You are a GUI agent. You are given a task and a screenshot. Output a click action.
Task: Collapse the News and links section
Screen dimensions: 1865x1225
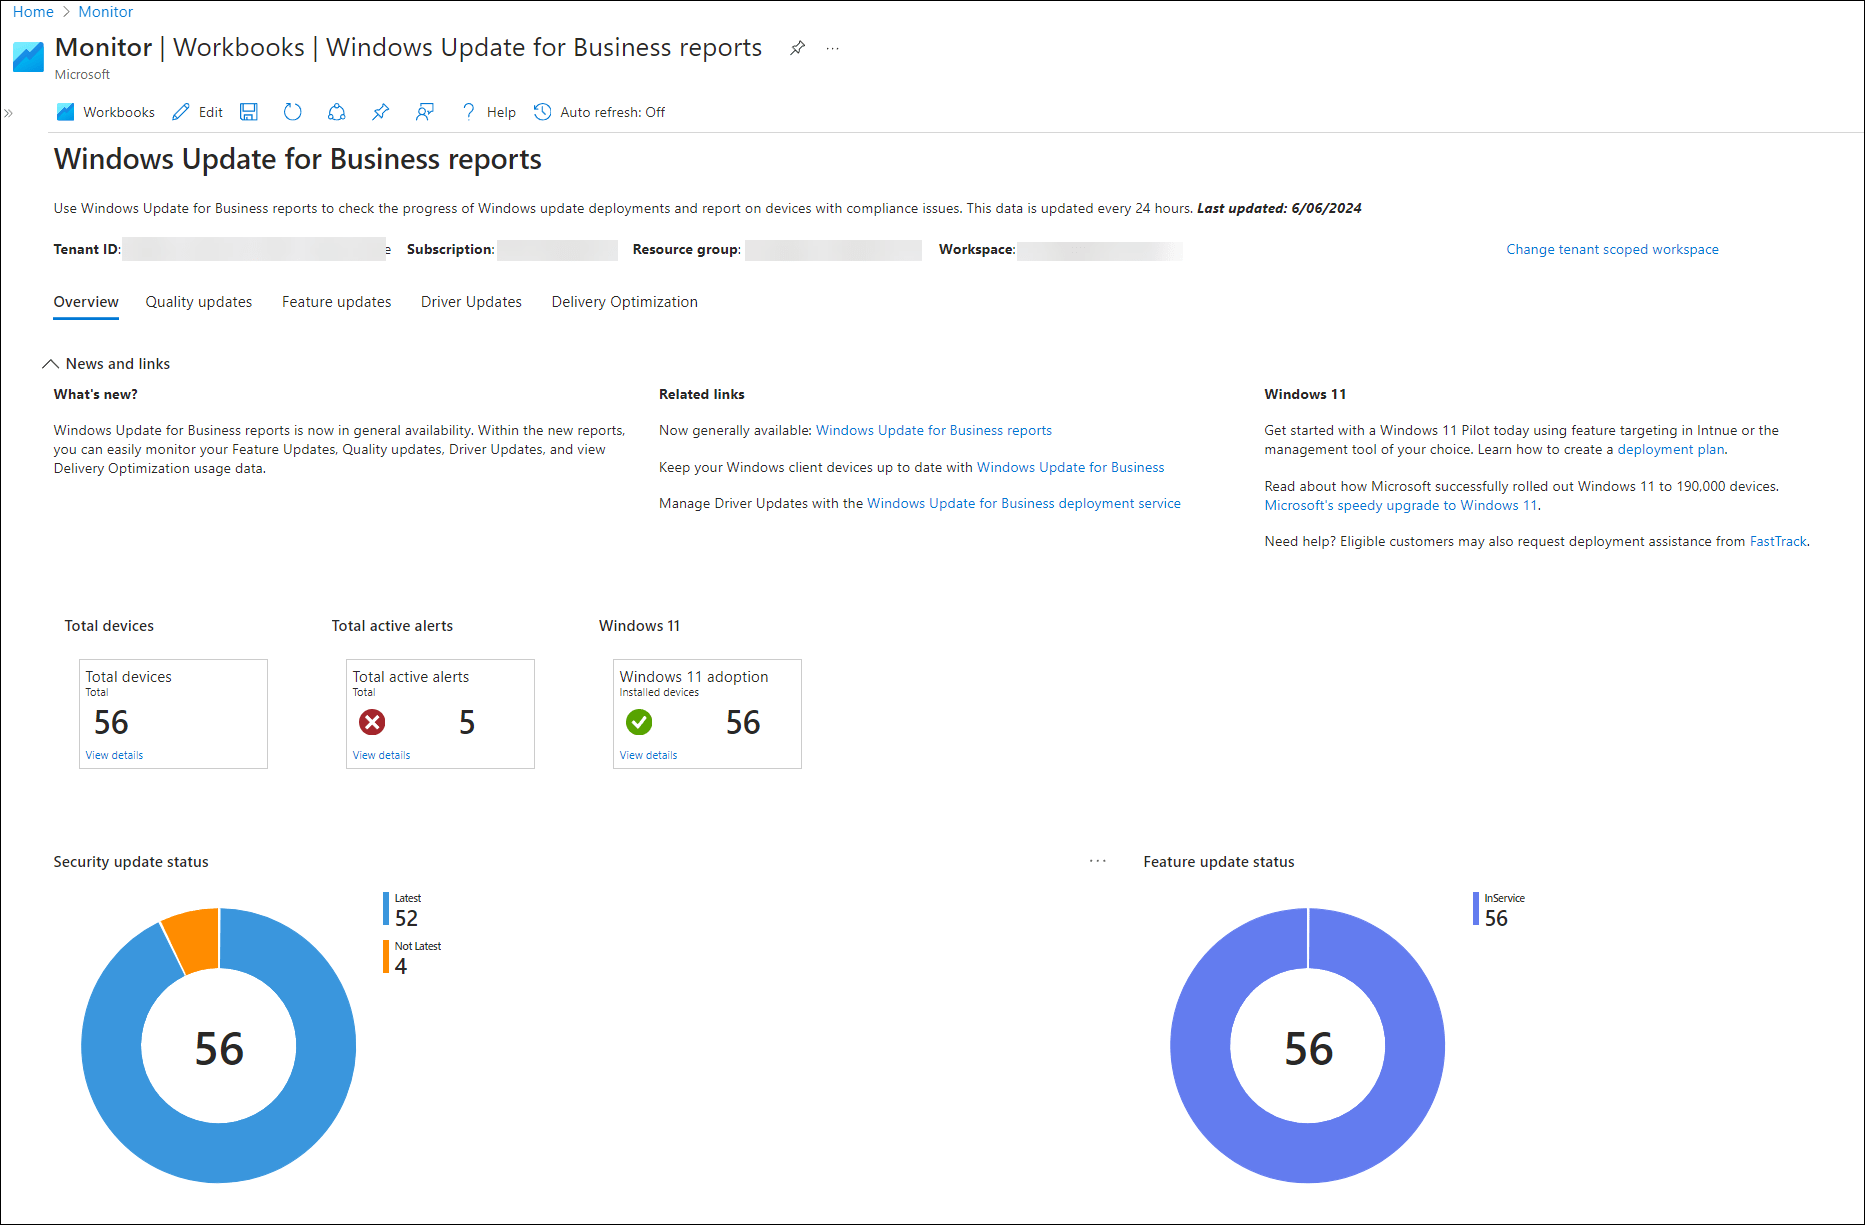click(x=50, y=364)
